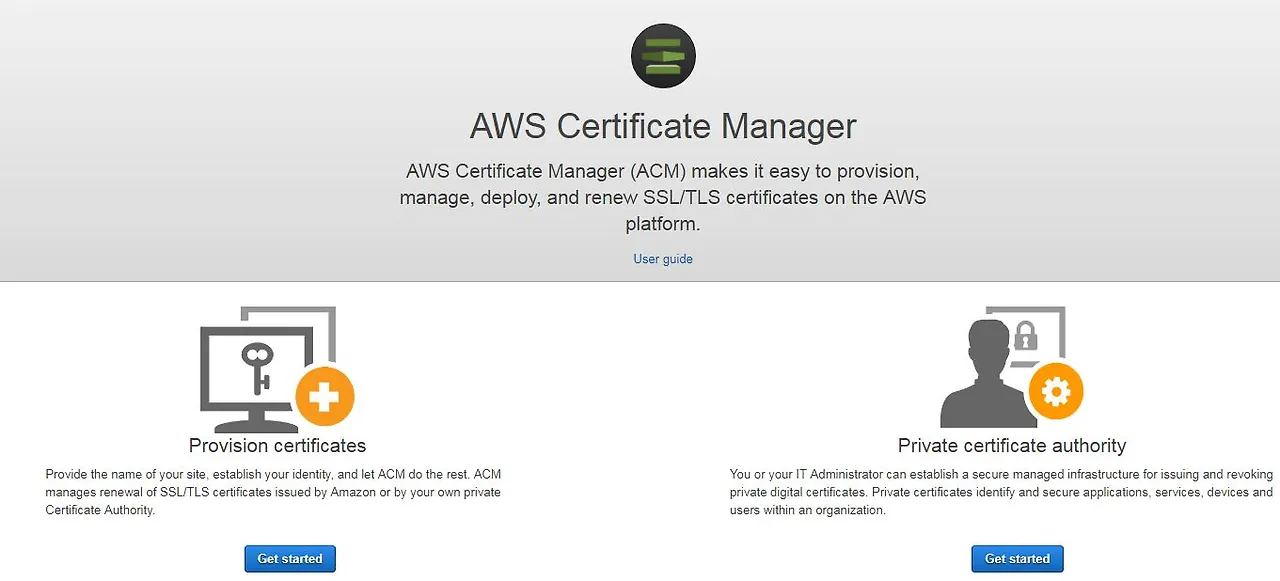Click the orange gear badge icon

pos(1055,392)
